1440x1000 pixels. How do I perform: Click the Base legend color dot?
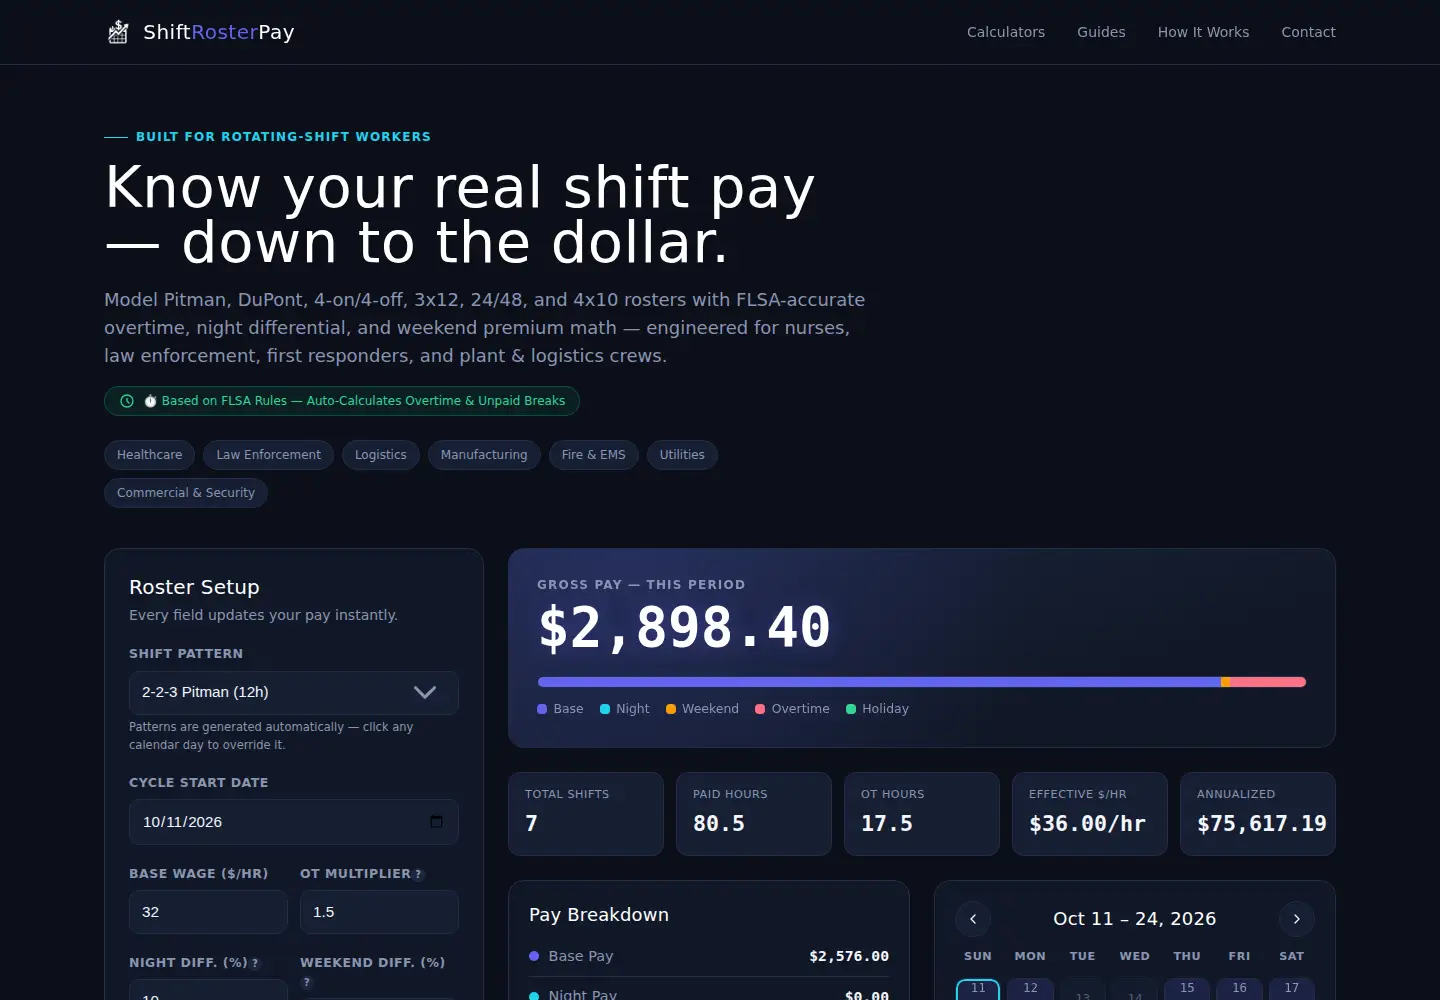(x=542, y=709)
